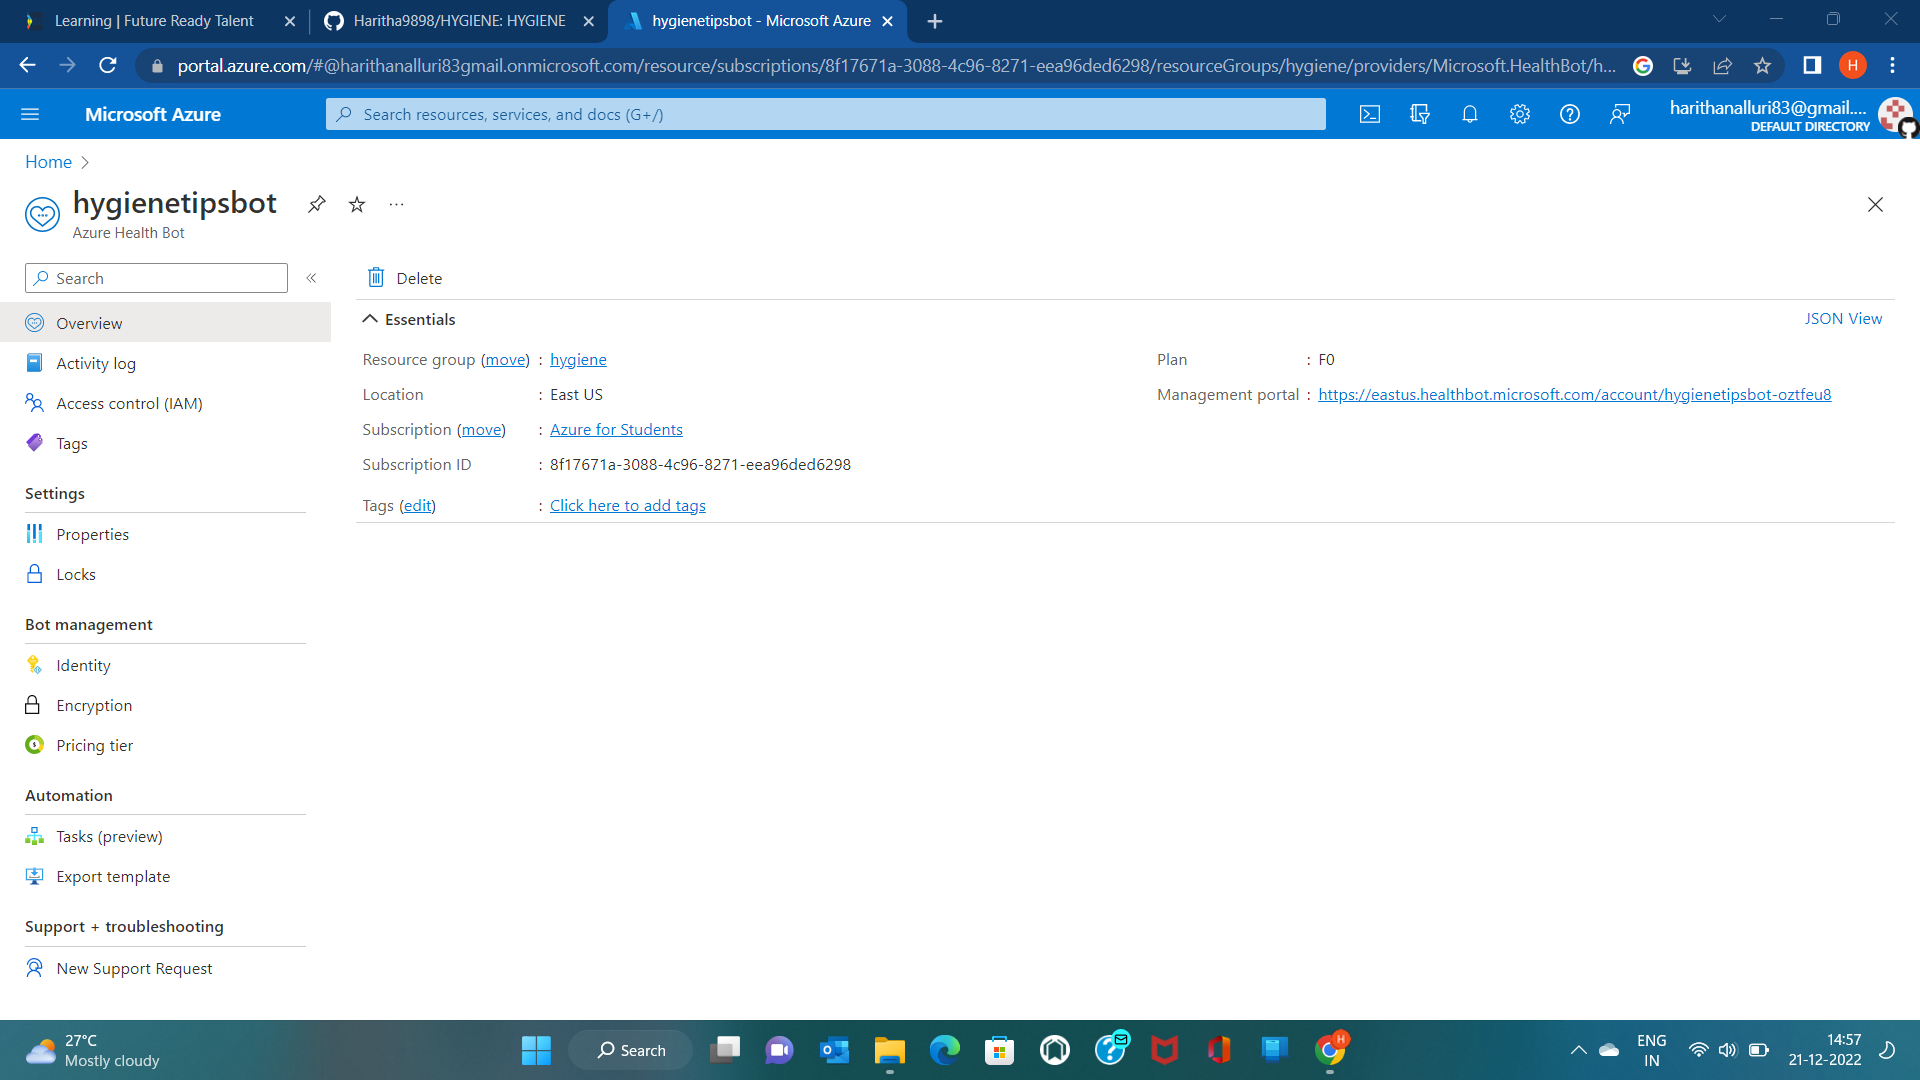Click the JSON View link
Viewport: 1920px width, 1080px height.
[1842, 319]
